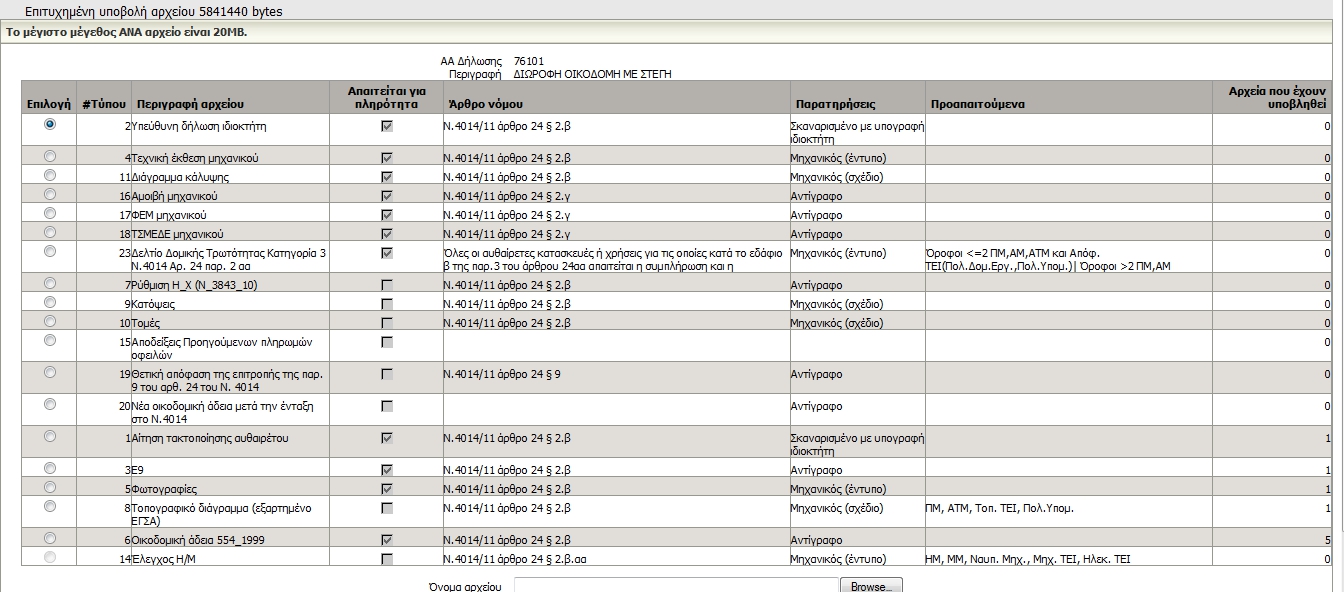Click the Όνομα αρχείου file name field
Screen dimensions: 1344x592
click(675, 586)
